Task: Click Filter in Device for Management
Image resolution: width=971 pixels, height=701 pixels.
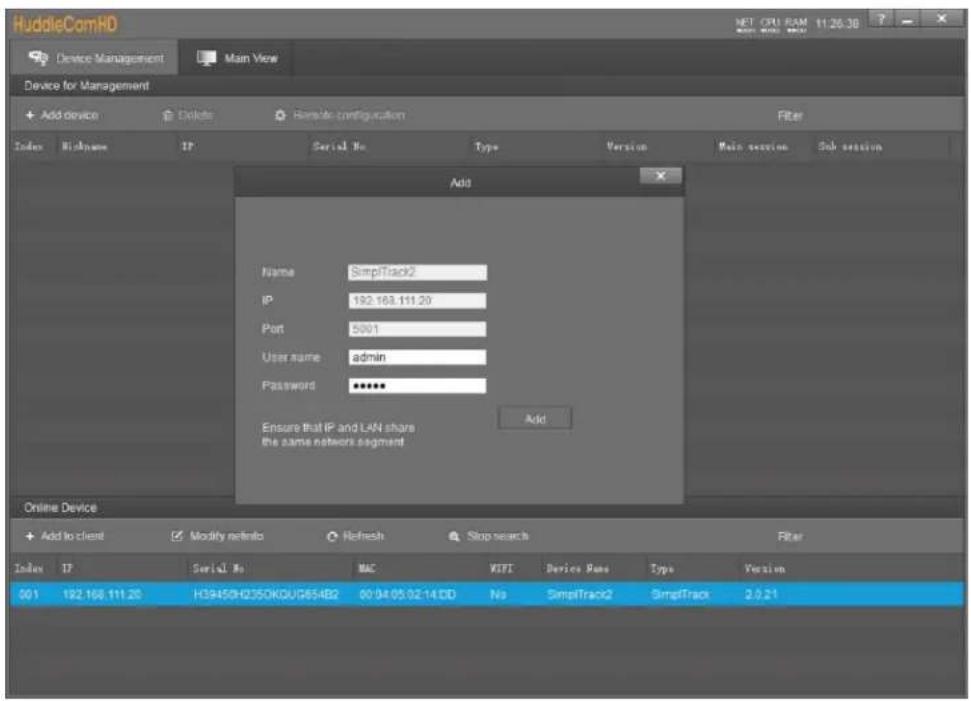Action: tap(790, 116)
